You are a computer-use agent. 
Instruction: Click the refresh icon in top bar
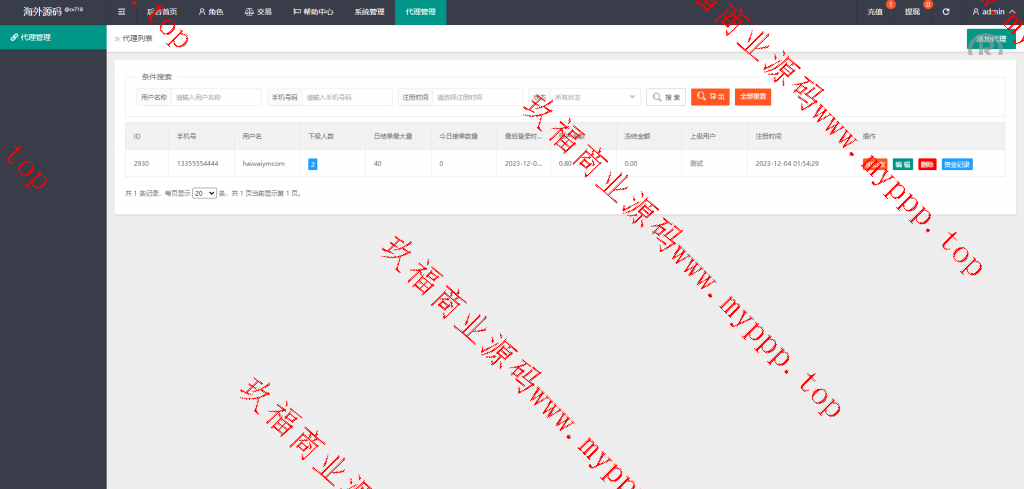point(946,12)
